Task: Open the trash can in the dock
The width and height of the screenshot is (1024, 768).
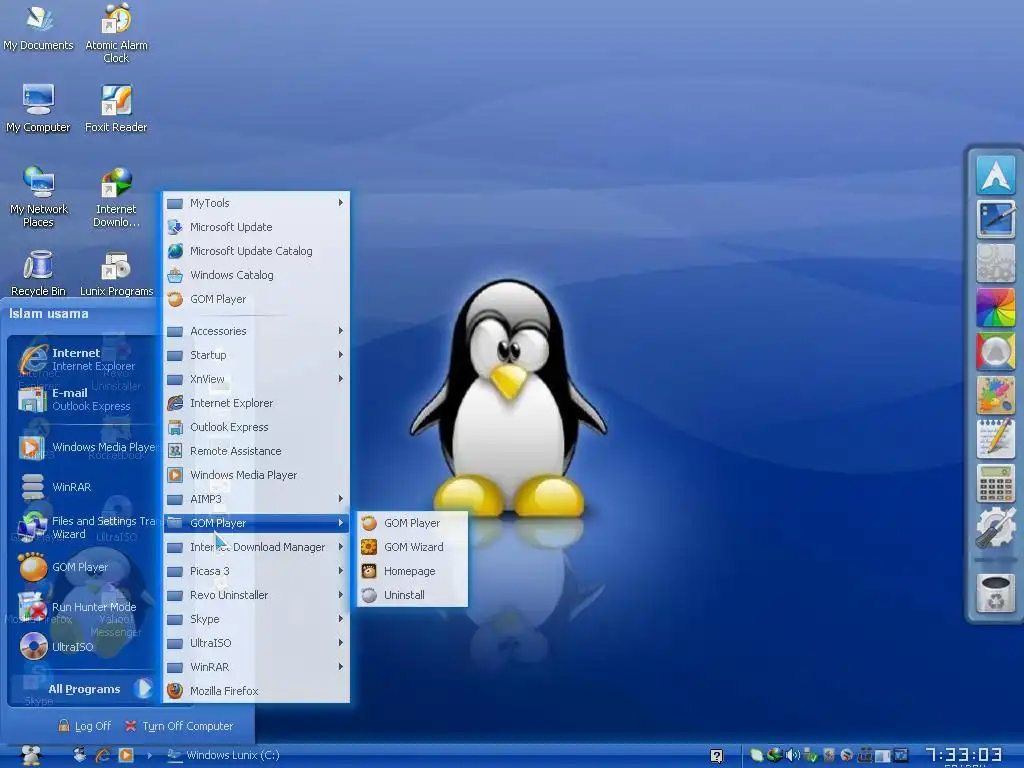Action: 995,592
